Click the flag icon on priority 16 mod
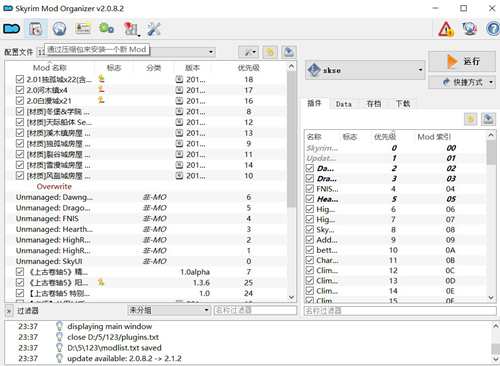The height and width of the screenshot is (366, 500). (101, 100)
